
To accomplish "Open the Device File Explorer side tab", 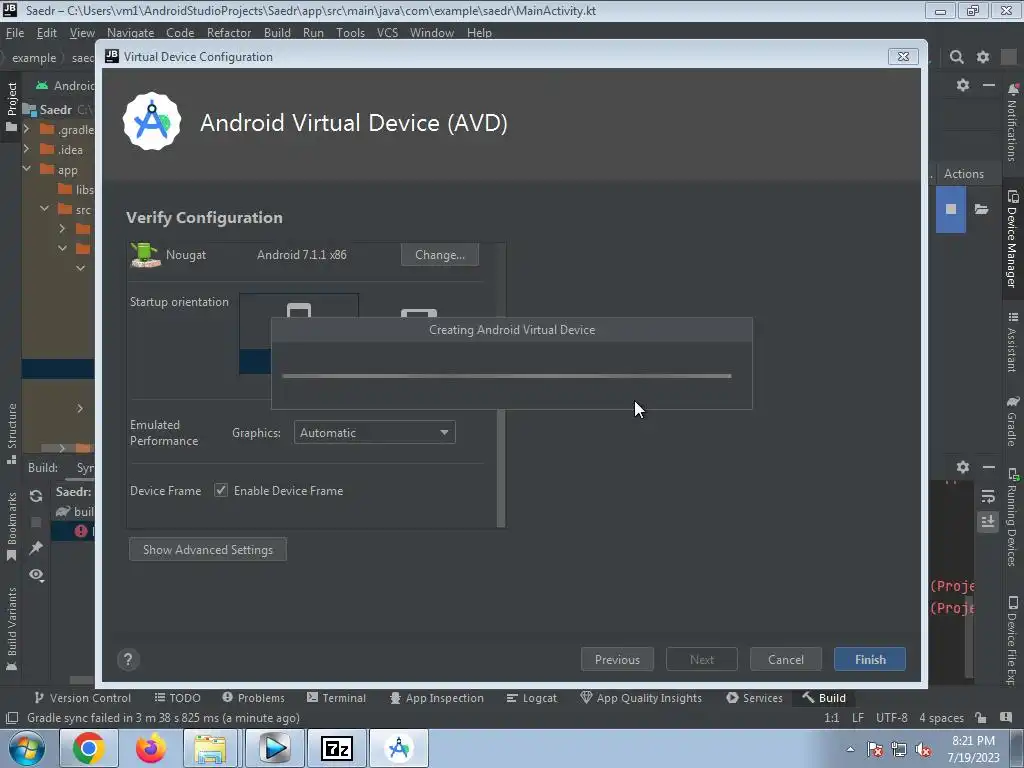I will tap(1012, 640).
